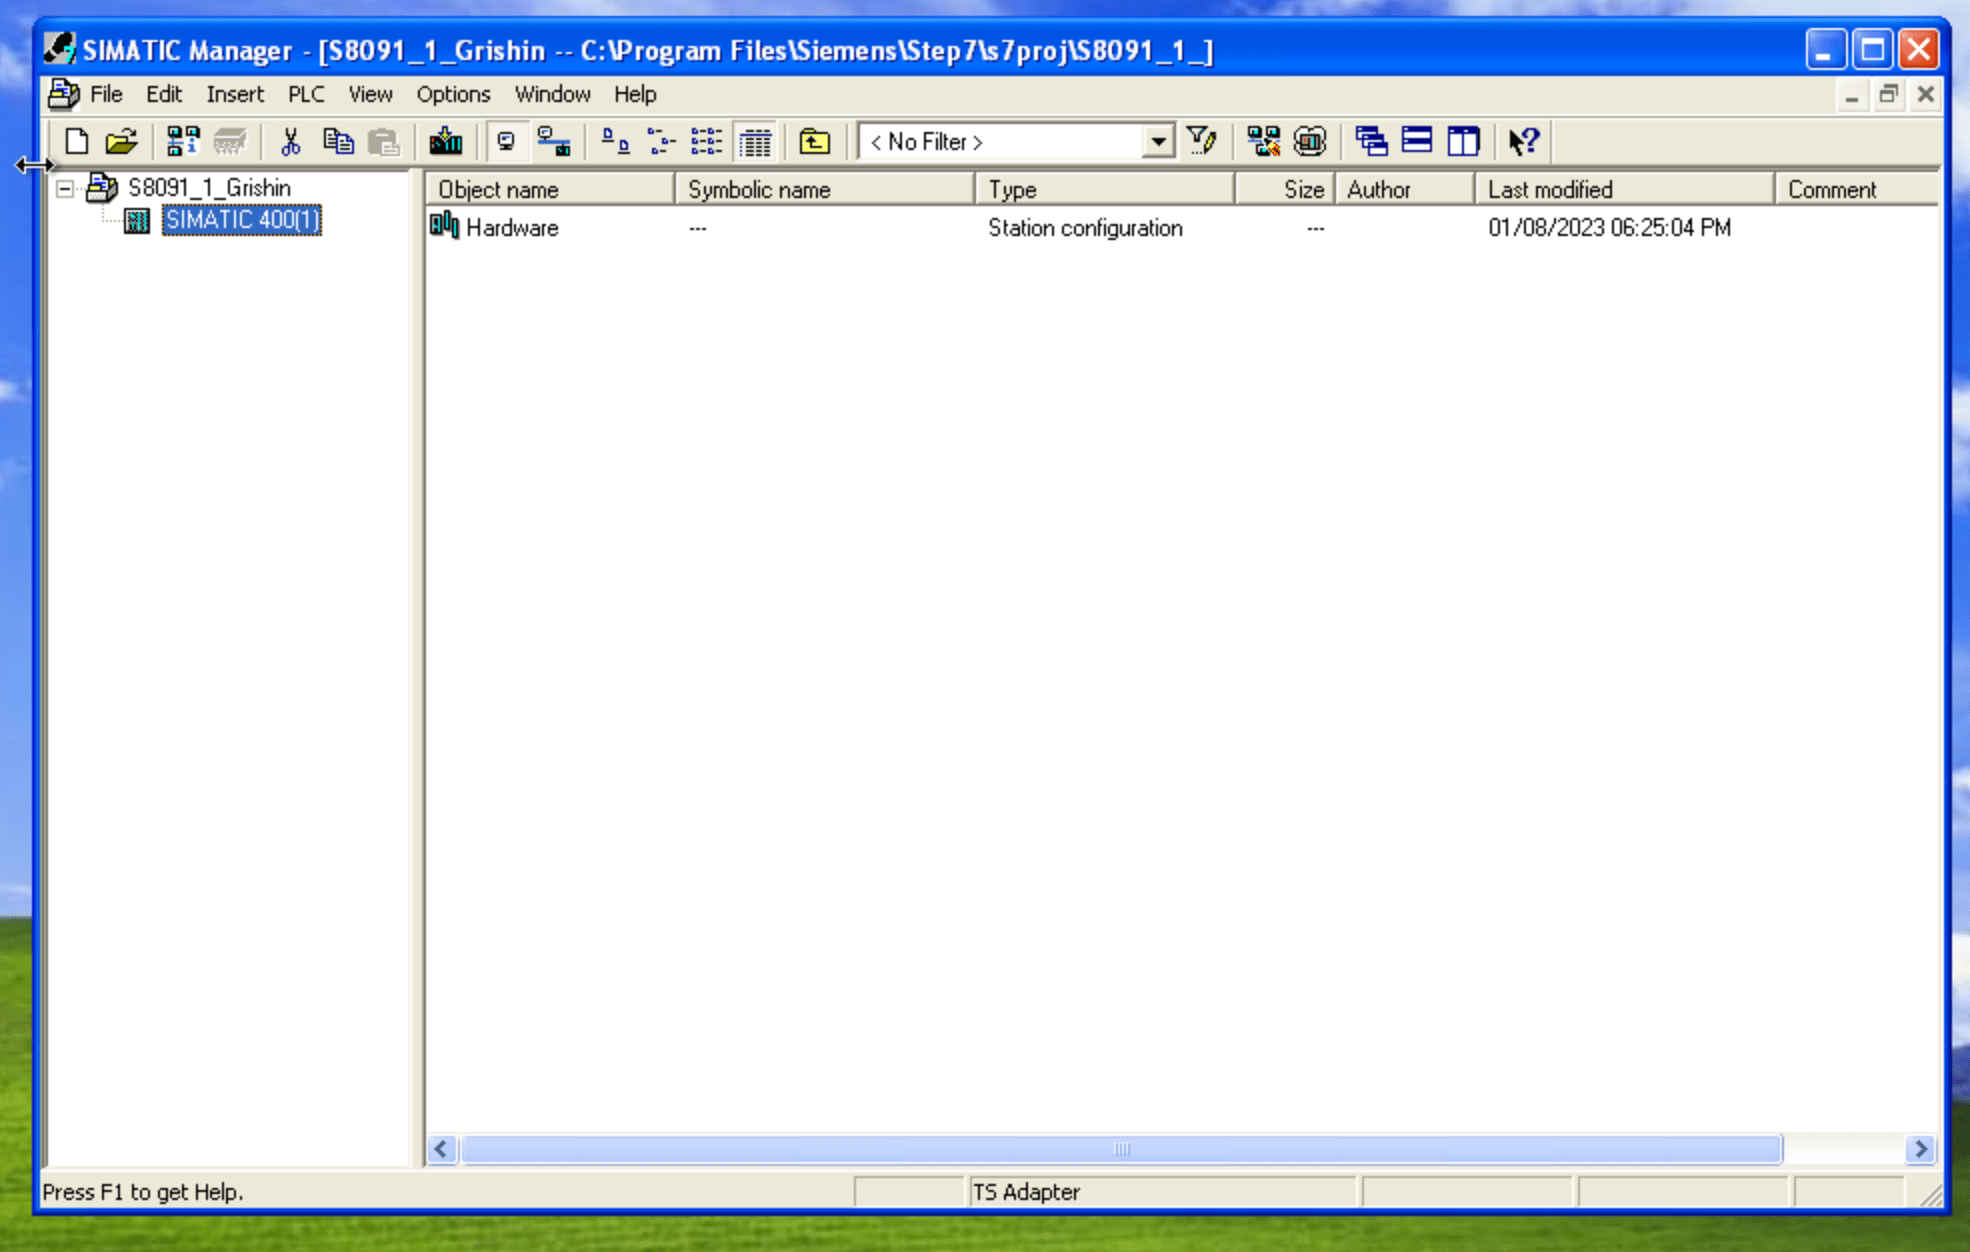Open the View menu

(370, 94)
